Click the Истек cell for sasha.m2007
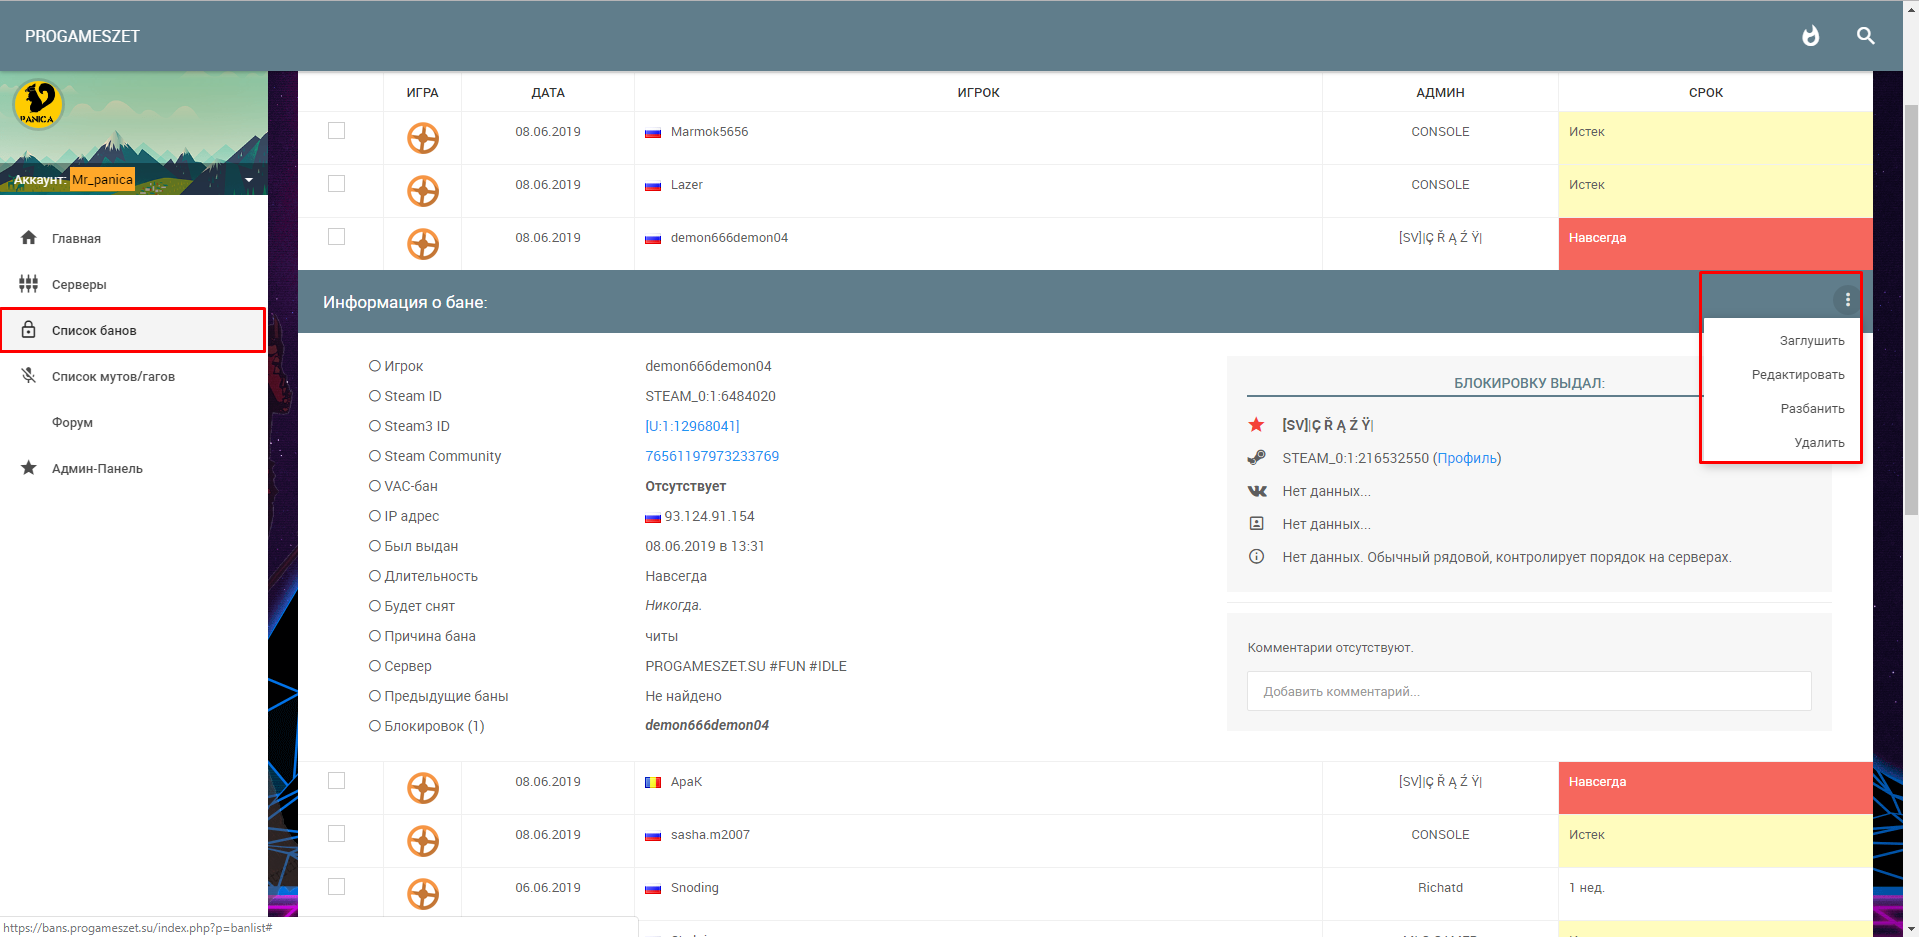The height and width of the screenshot is (937, 1919). 1715,841
